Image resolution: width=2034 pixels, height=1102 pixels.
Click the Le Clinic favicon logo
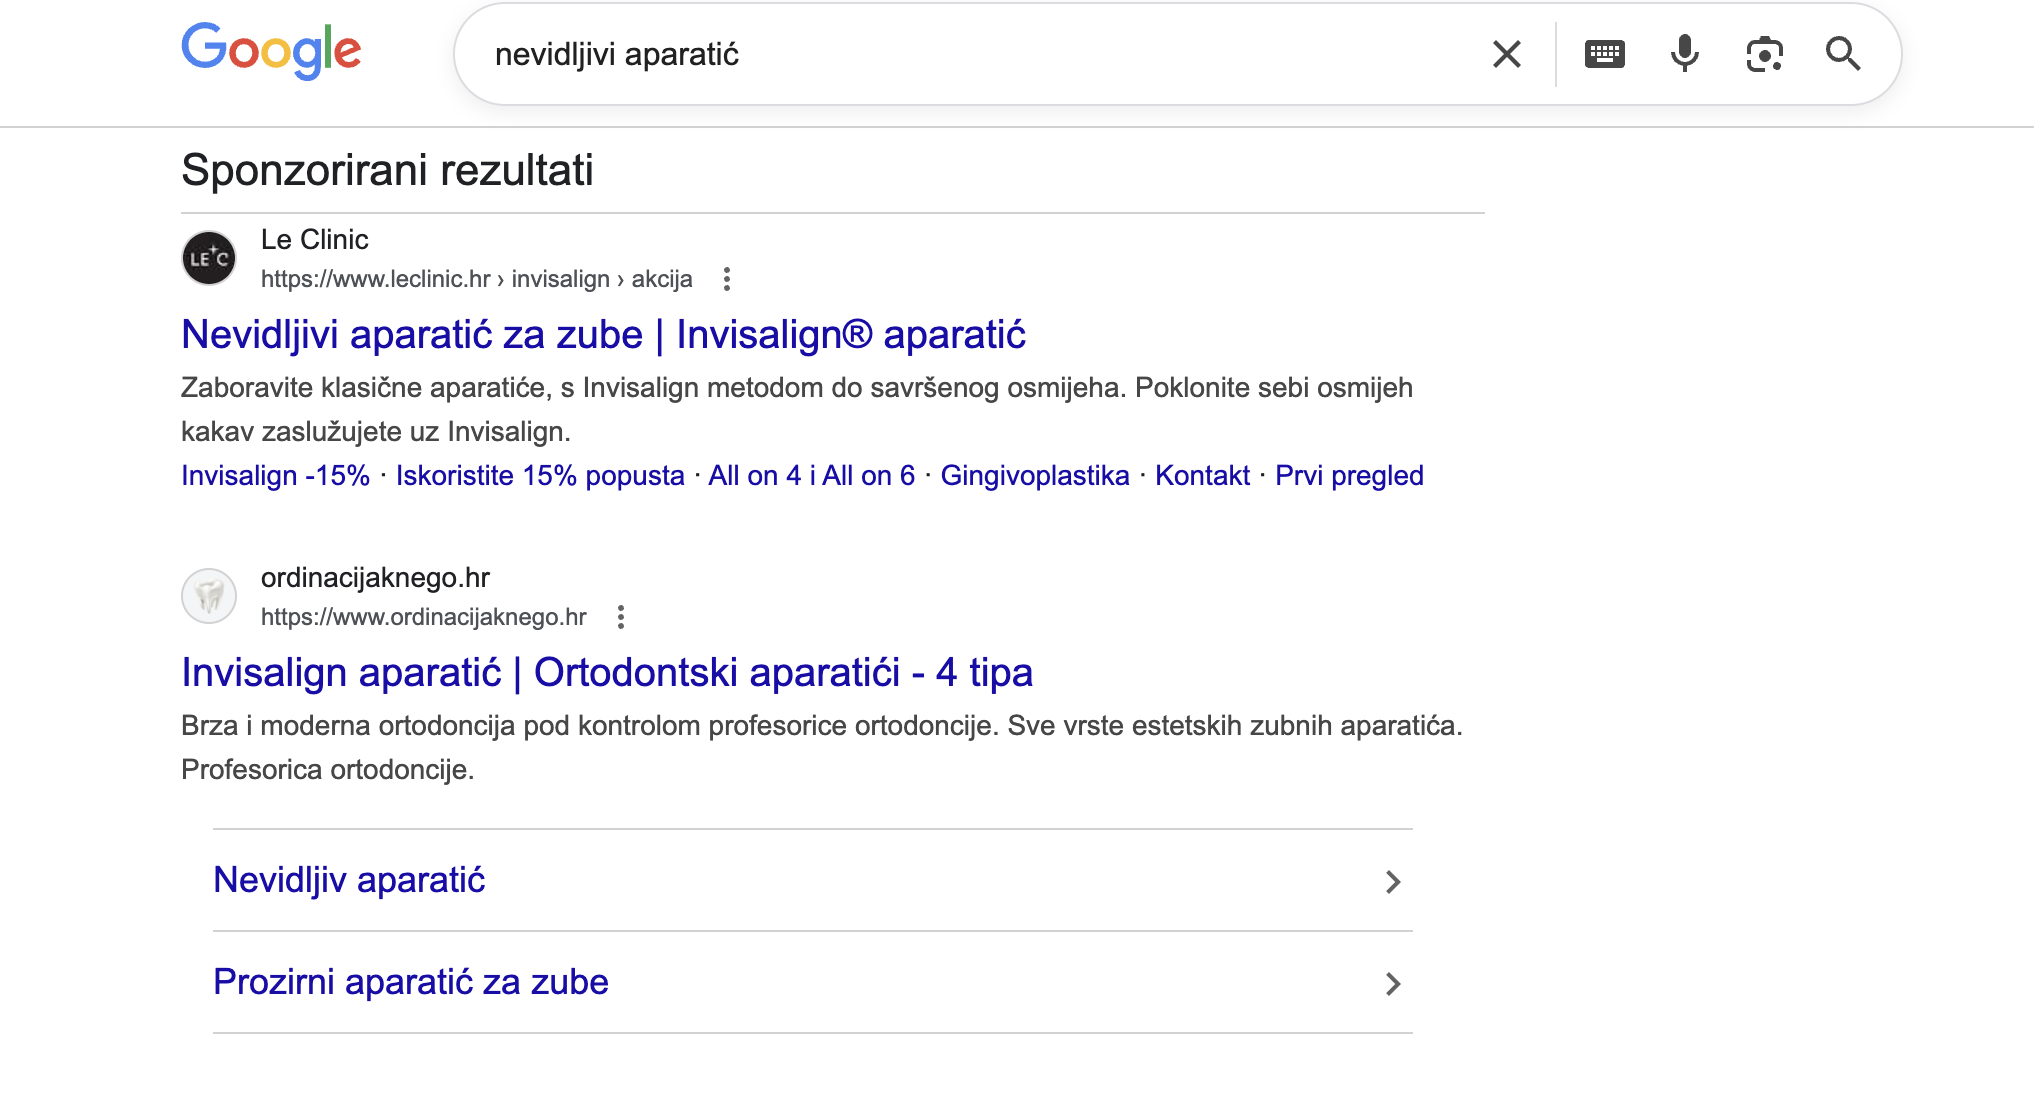tap(209, 258)
